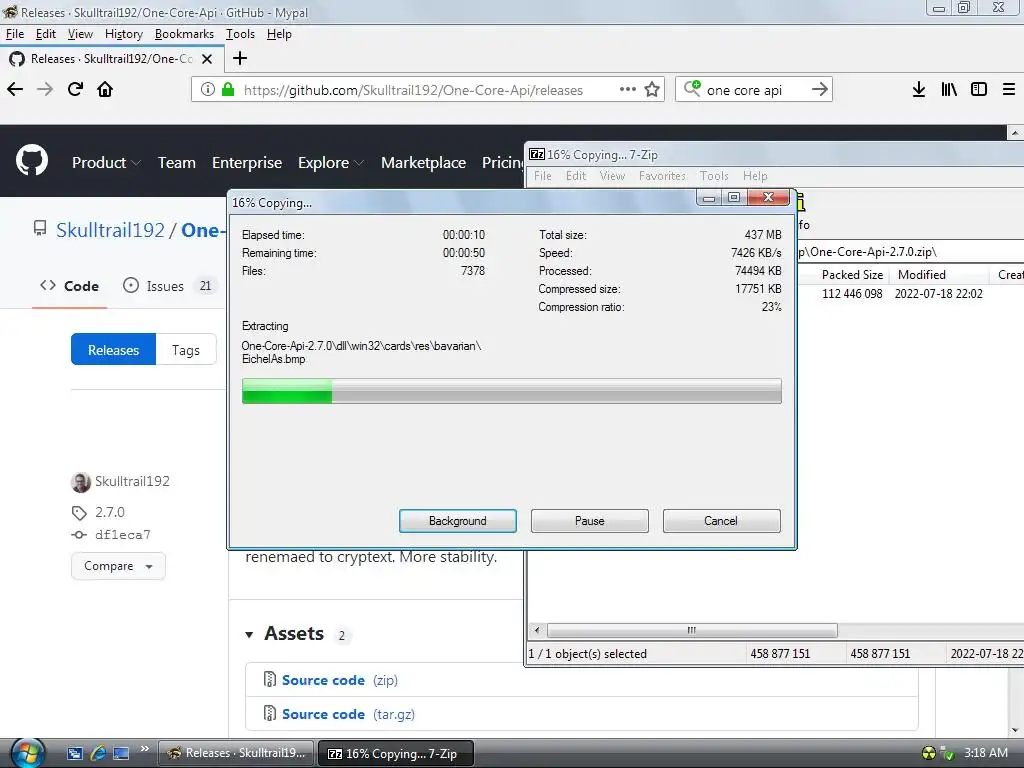
Task: Open the Compare dropdown button
Action: point(118,566)
